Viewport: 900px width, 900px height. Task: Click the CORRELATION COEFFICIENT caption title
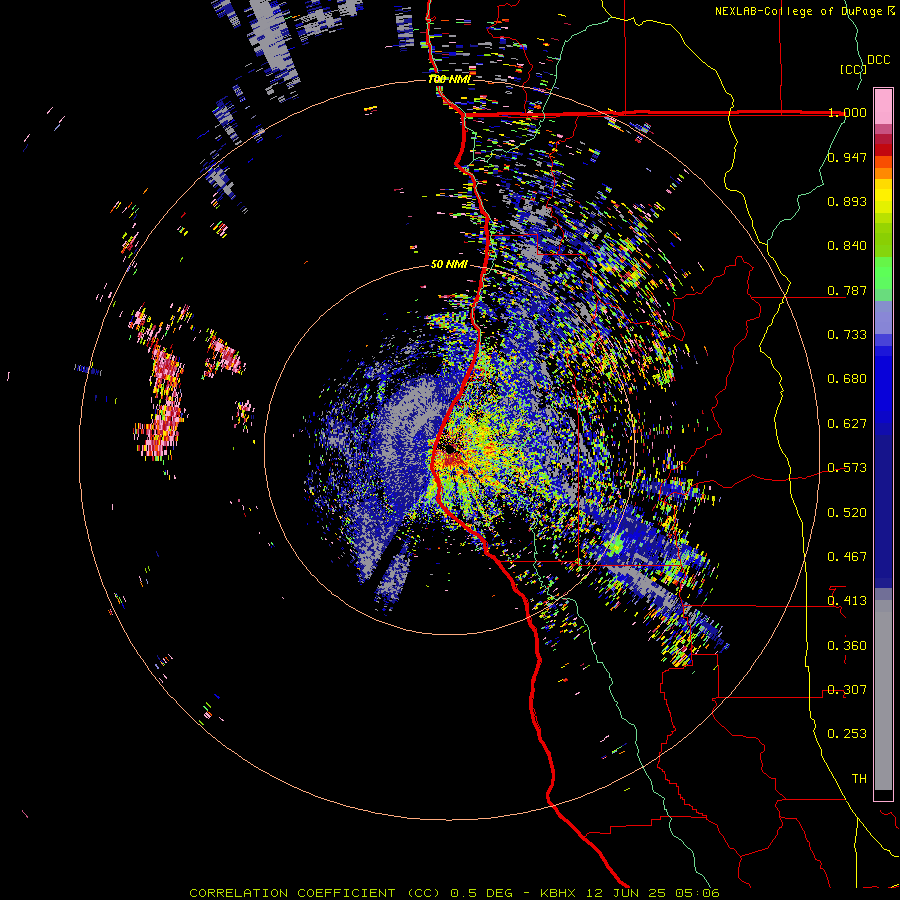293,893
